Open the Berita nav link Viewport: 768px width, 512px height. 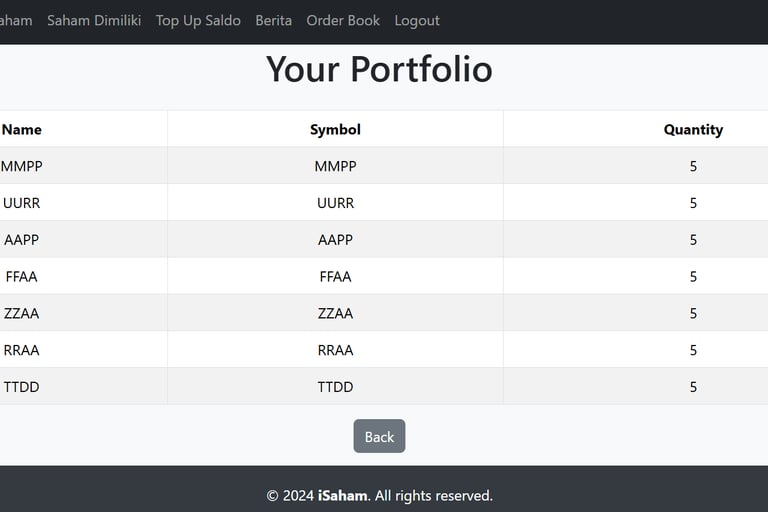click(274, 20)
